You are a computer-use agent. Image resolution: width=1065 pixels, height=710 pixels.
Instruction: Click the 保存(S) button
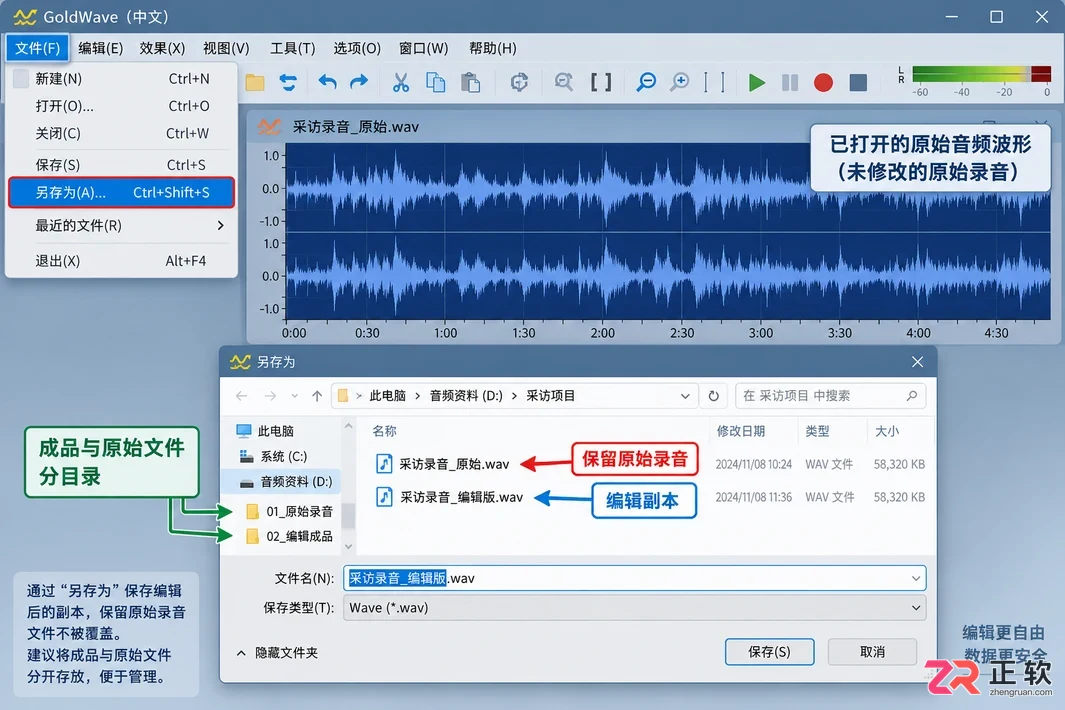tap(769, 652)
